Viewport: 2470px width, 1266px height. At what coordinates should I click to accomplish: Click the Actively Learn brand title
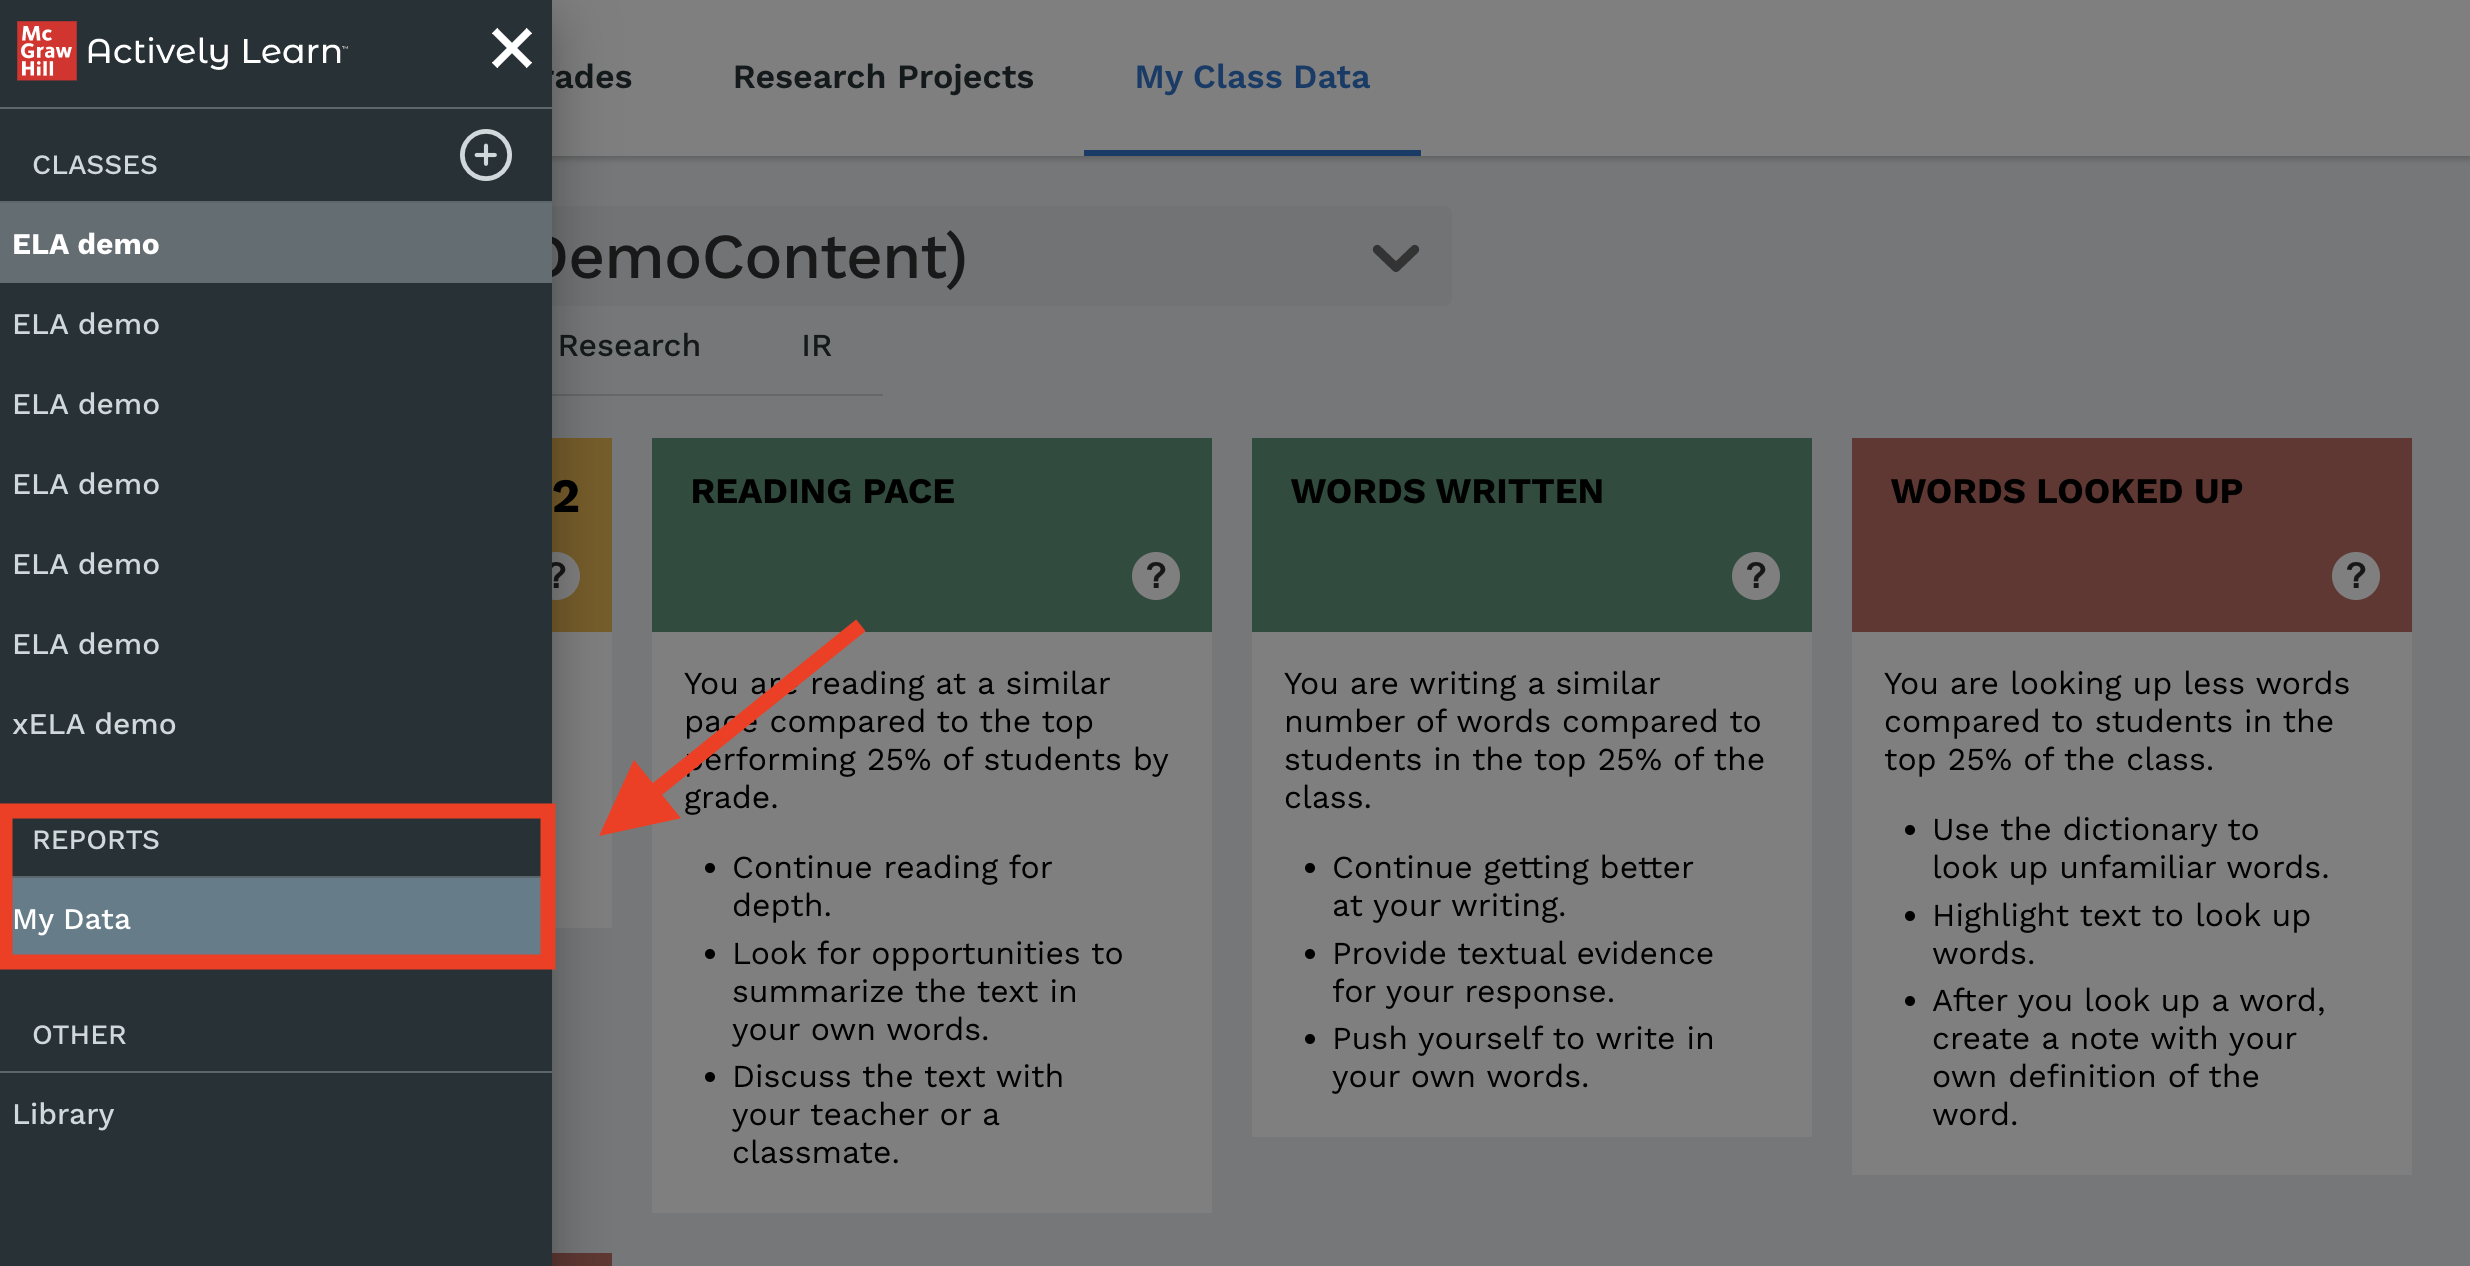tap(215, 51)
